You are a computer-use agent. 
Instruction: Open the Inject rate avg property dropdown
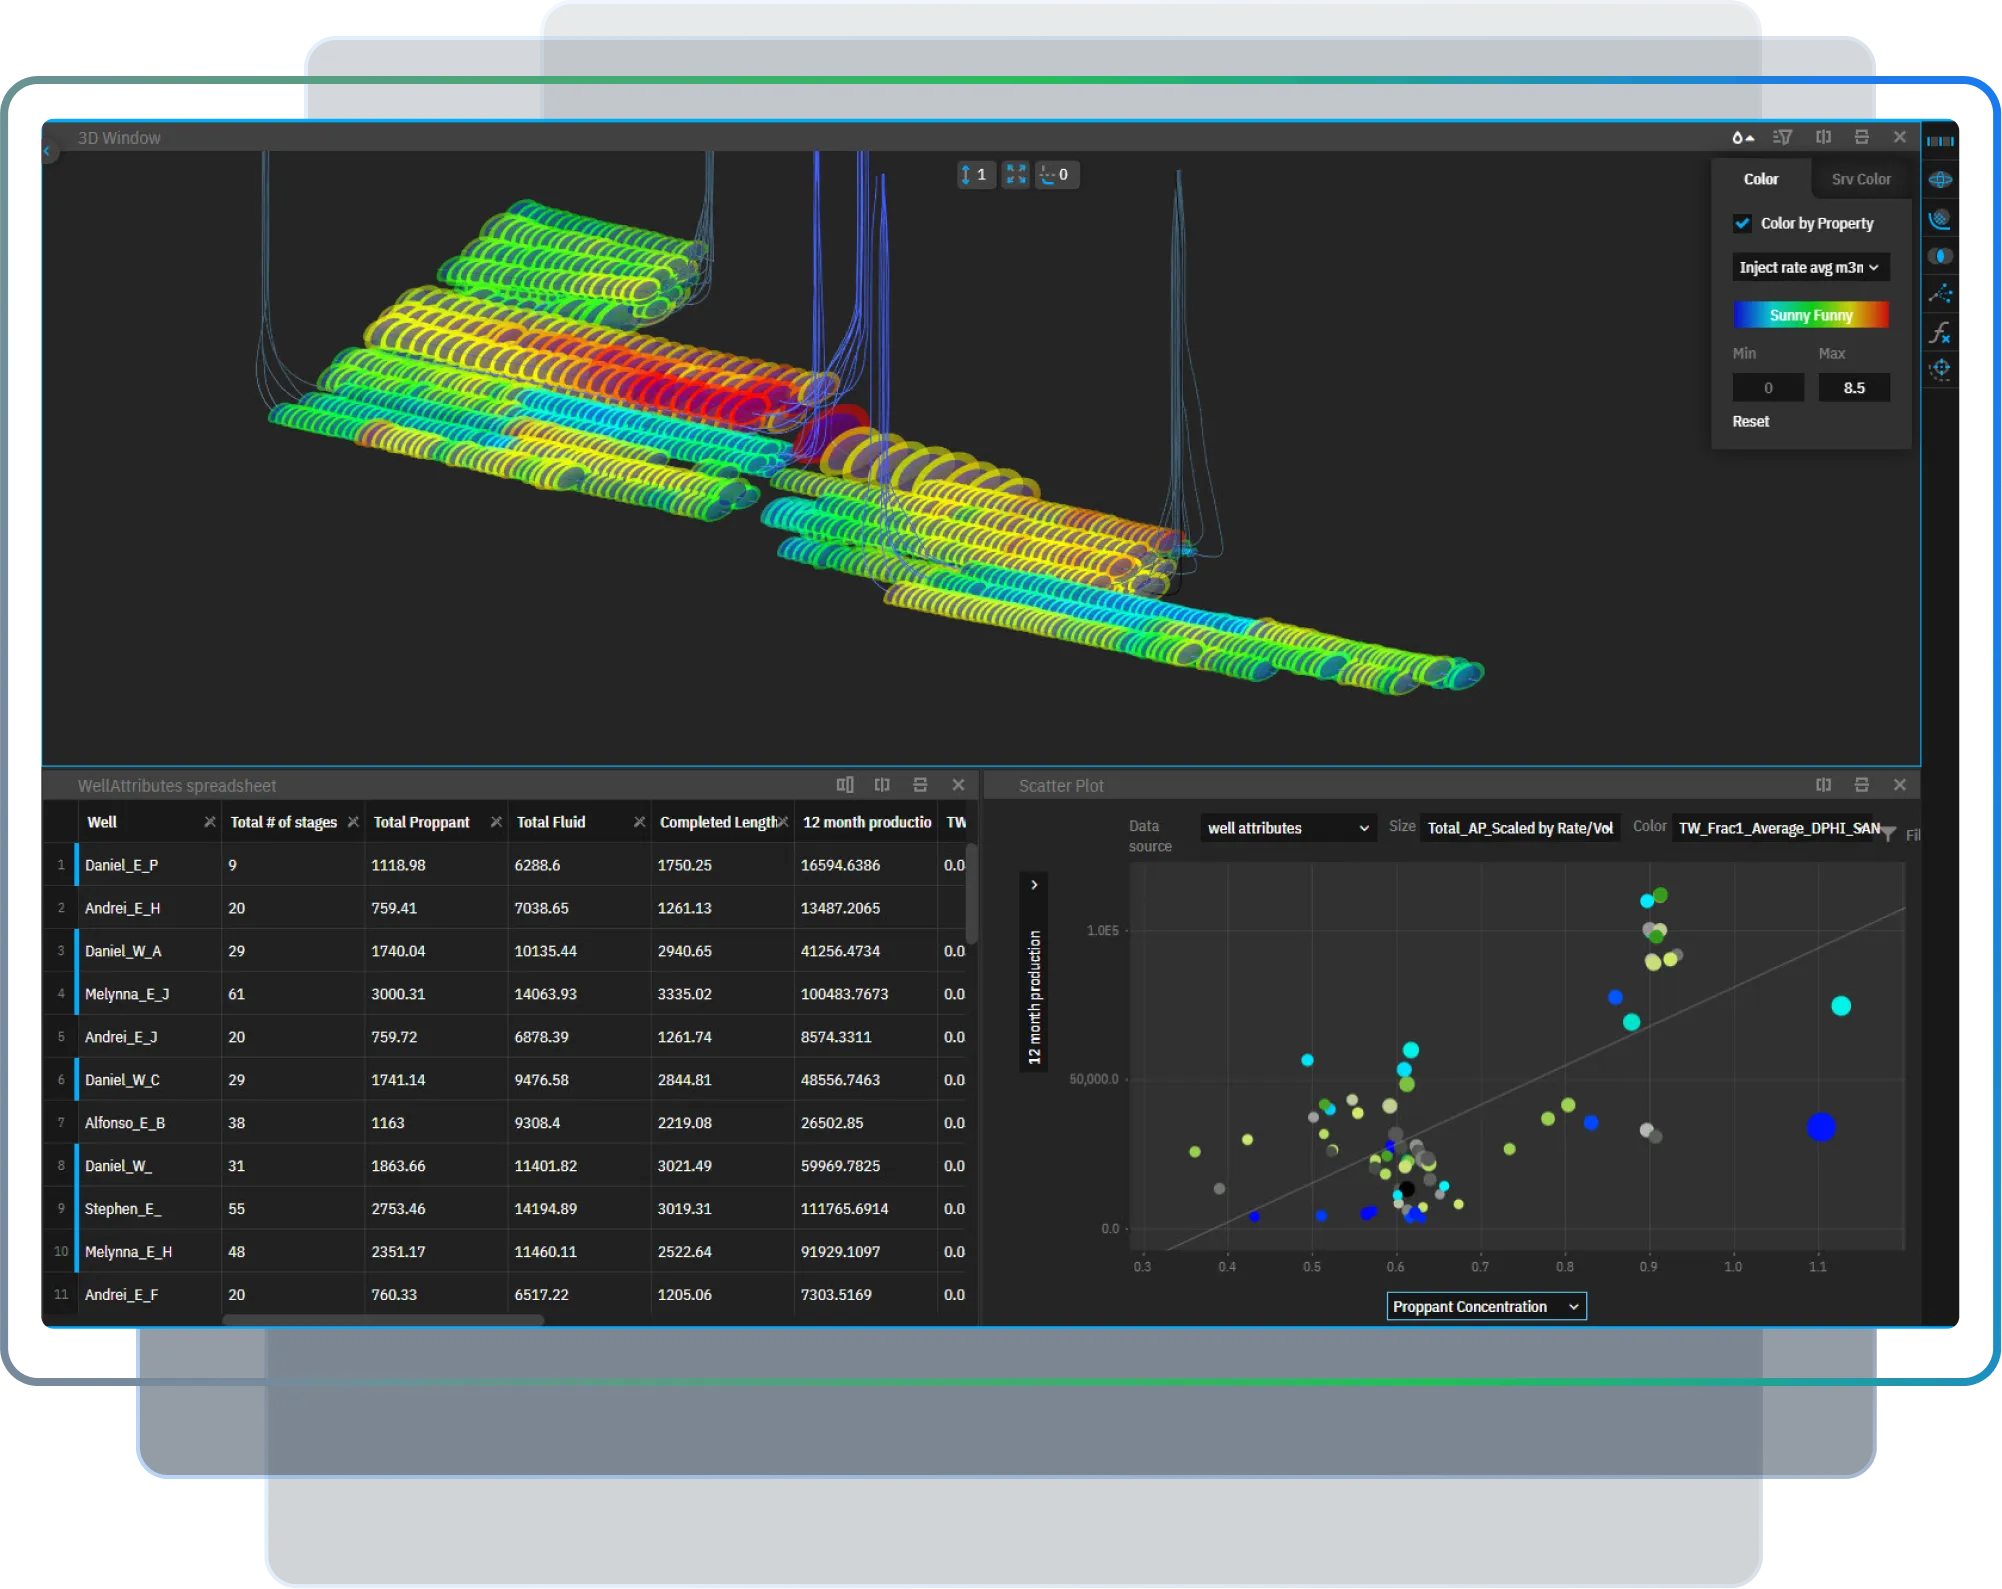click(x=1810, y=267)
